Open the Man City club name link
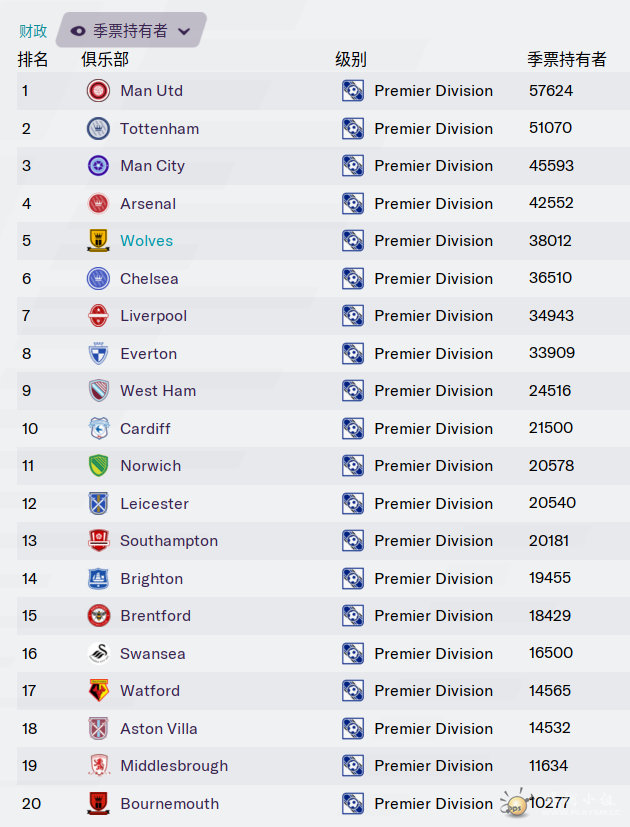Image resolution: width=630 pixels, height=827 pixels. pyautogui.click(x=152, y=166)
